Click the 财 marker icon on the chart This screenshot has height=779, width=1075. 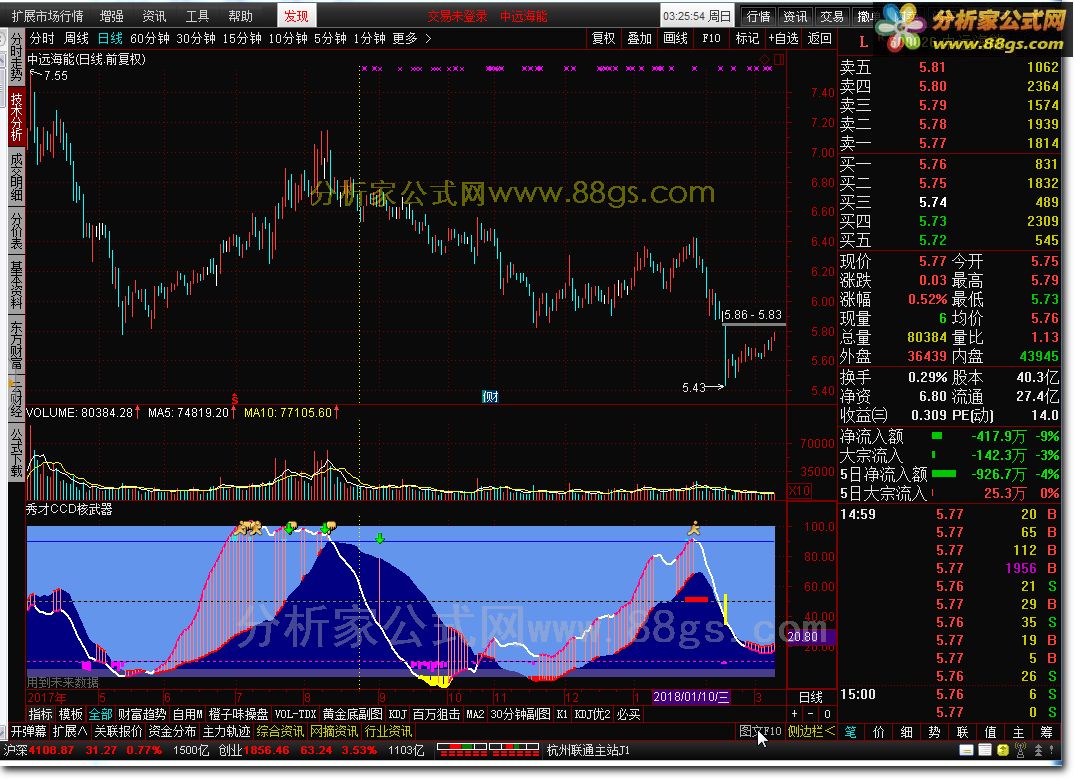tap(490, 396)
